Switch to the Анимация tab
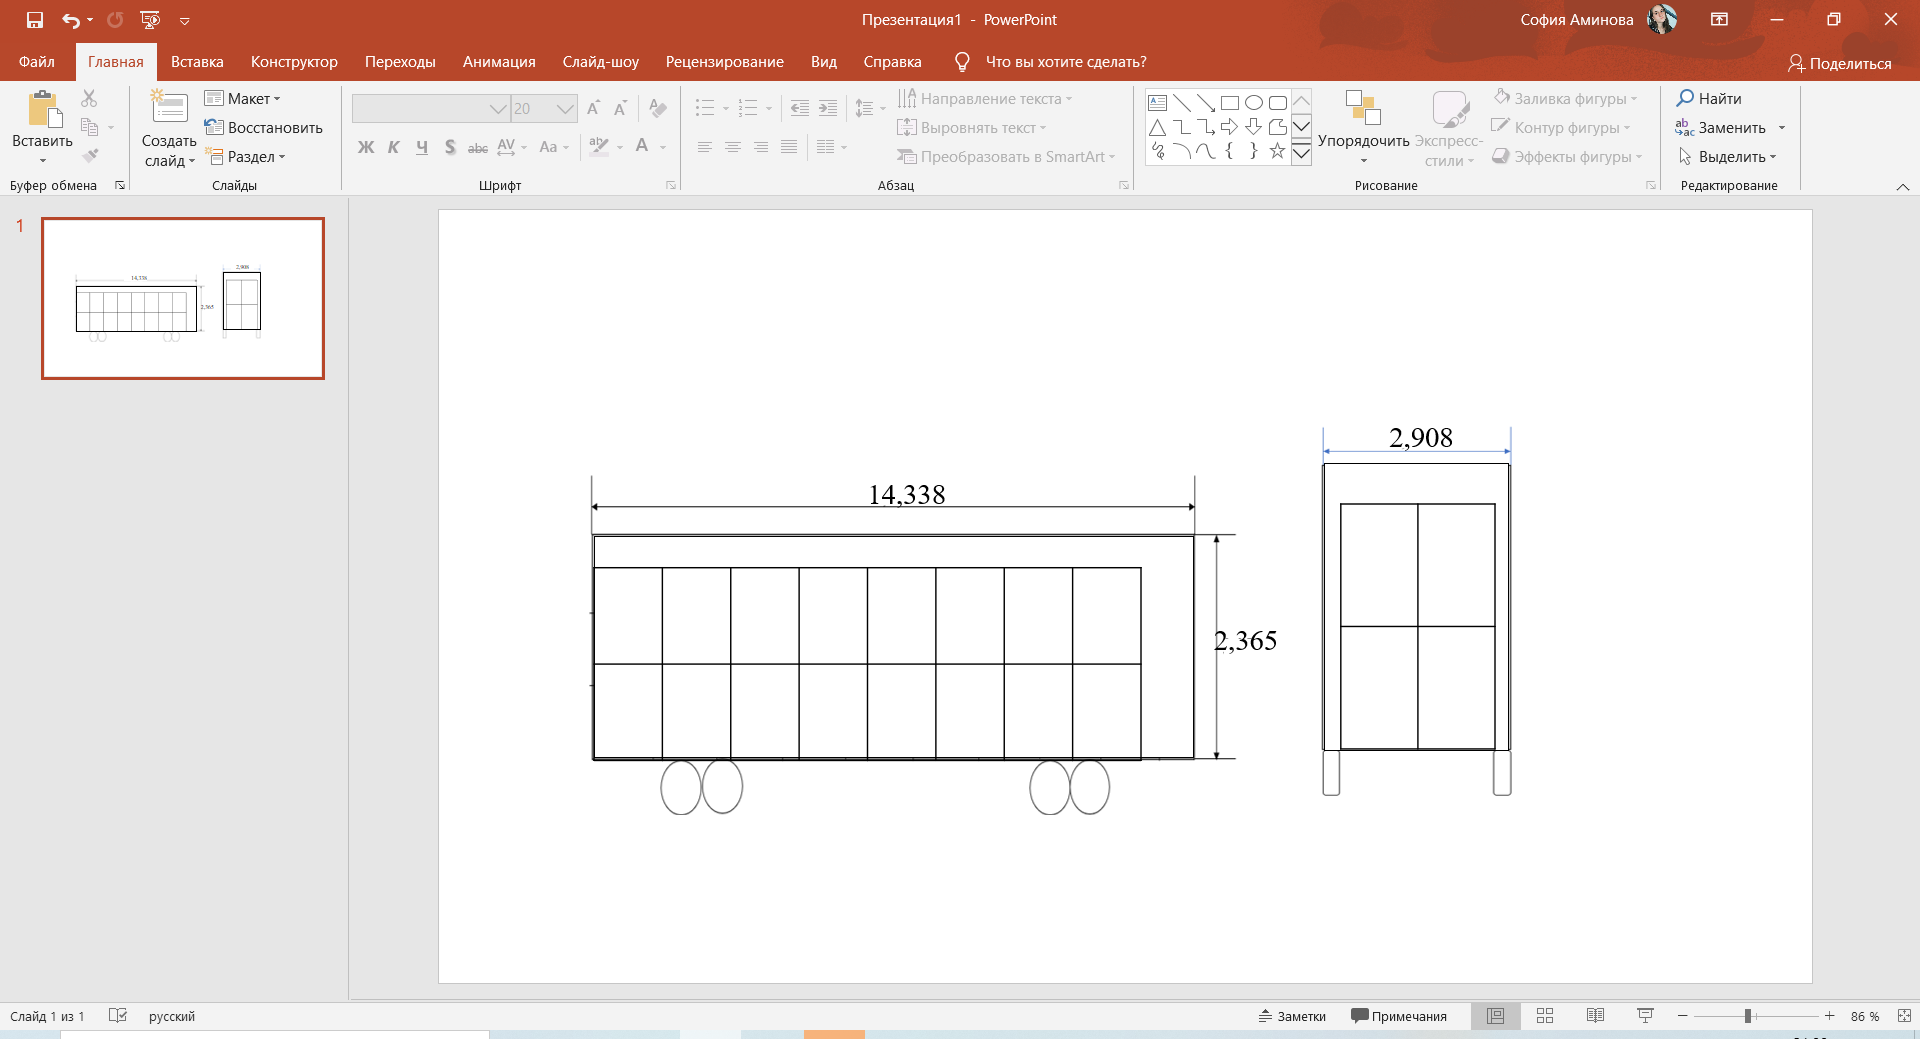 [499, 62]
